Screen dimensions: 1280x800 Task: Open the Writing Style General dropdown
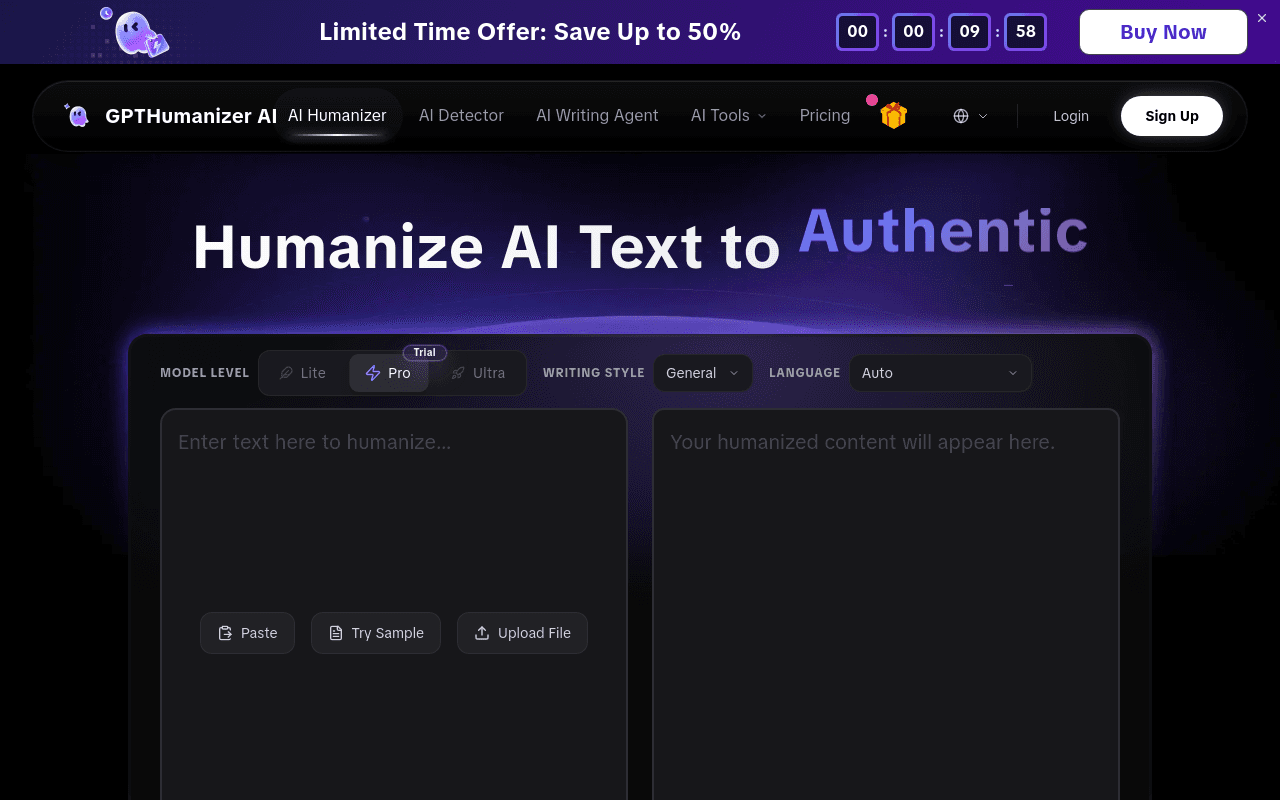[703, 373]
